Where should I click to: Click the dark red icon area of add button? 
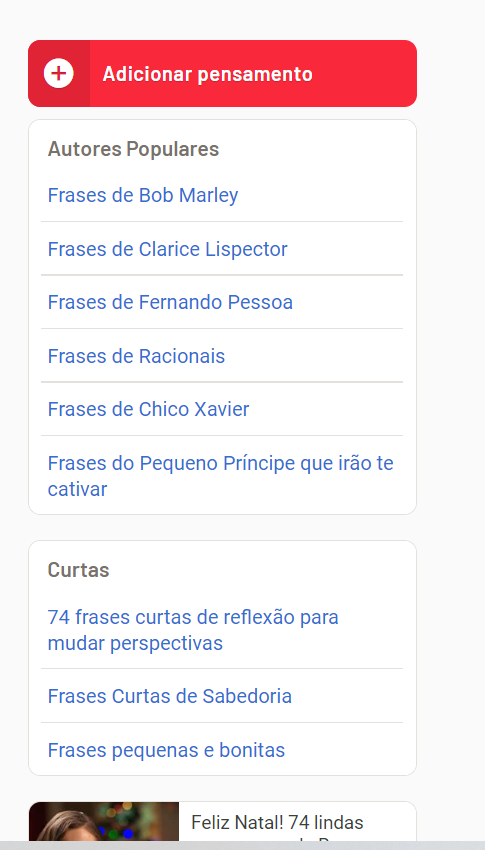point(59,73)
